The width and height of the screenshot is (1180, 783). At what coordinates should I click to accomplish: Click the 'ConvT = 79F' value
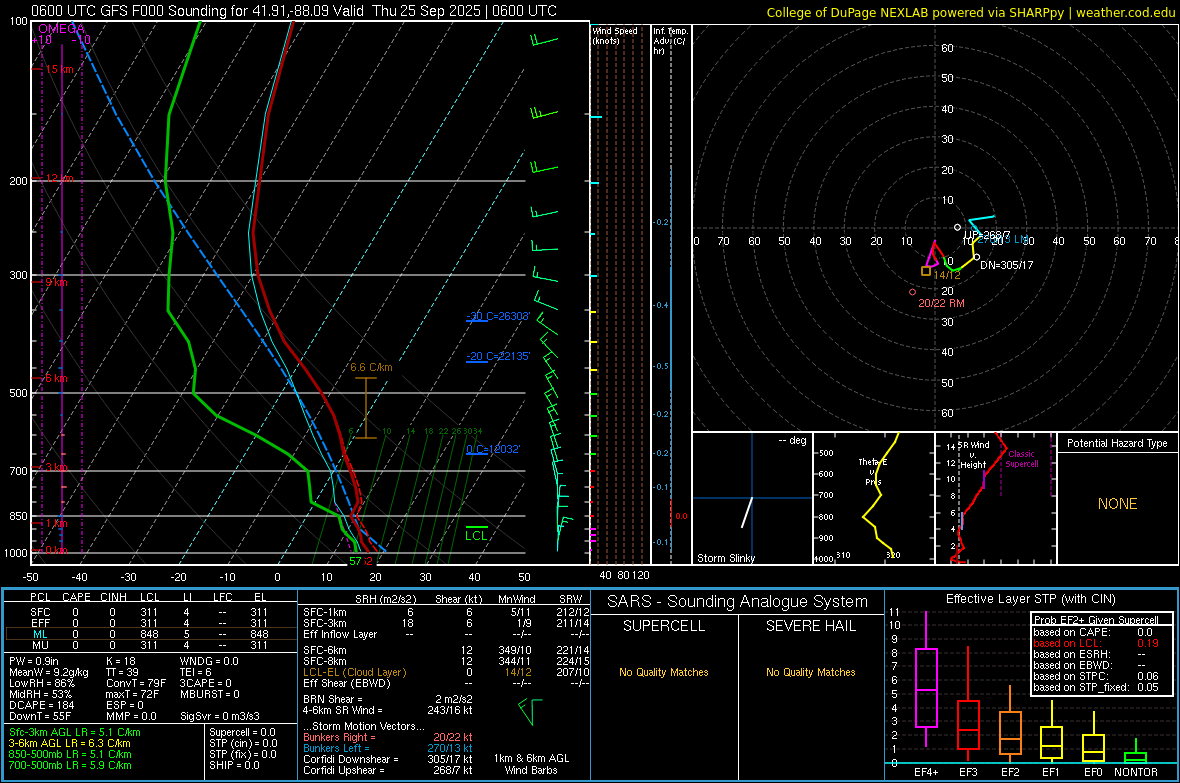click(136, 684)
